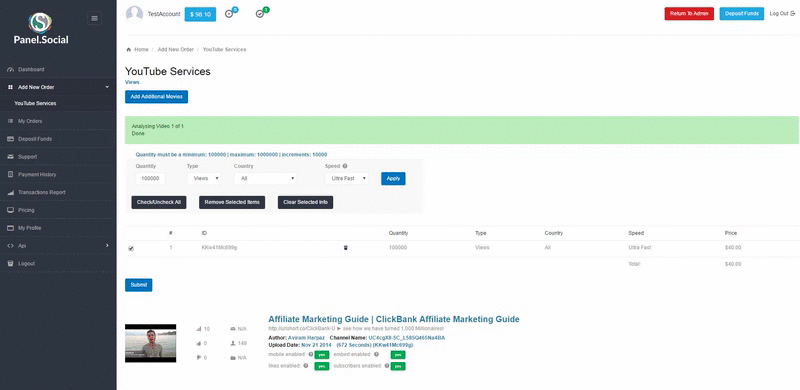Click the Add Additional Movies button
This screenshot has height=390, width=800.
(x=157, y=97)
